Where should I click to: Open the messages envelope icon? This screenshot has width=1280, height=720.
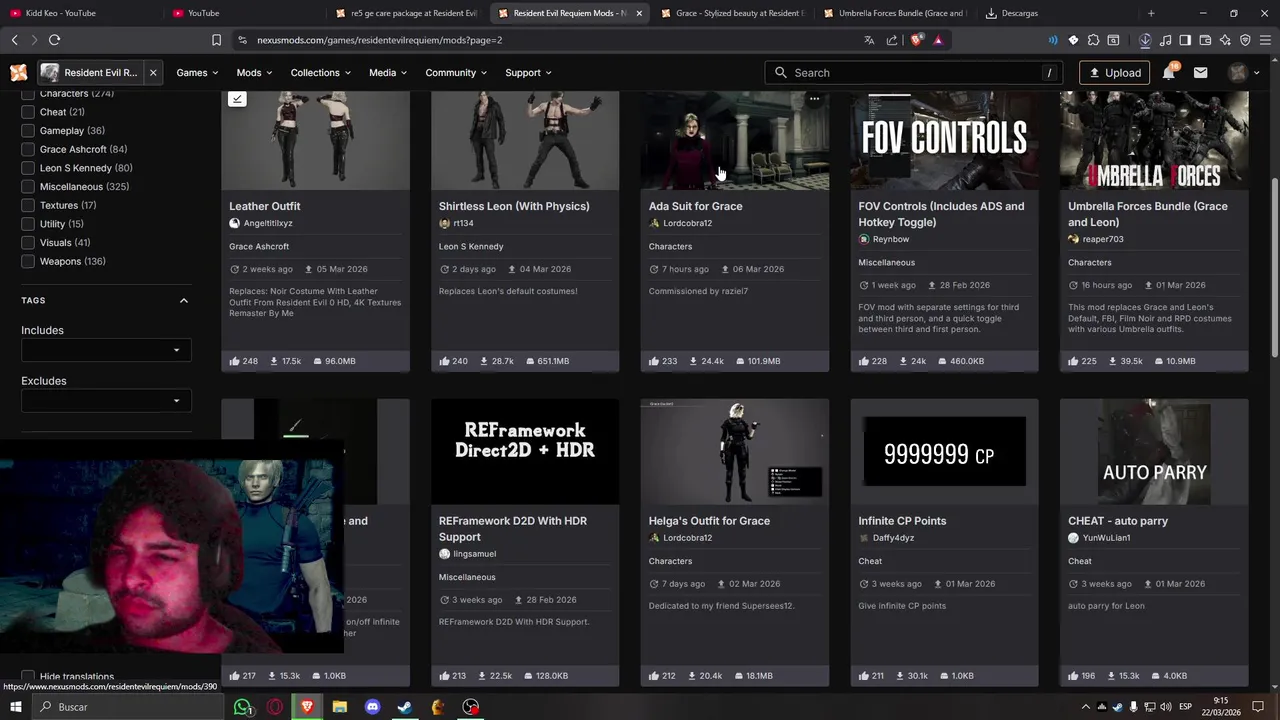[x=1200, y=73]
